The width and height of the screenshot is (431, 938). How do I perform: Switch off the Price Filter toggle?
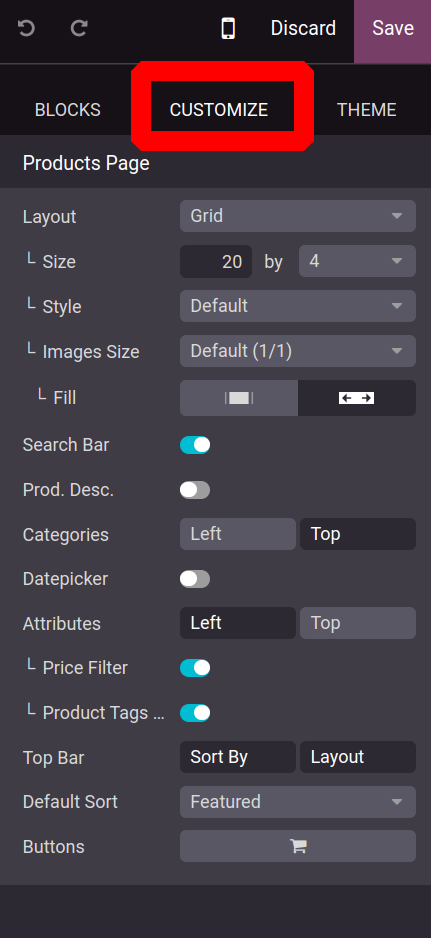(195, 668)
